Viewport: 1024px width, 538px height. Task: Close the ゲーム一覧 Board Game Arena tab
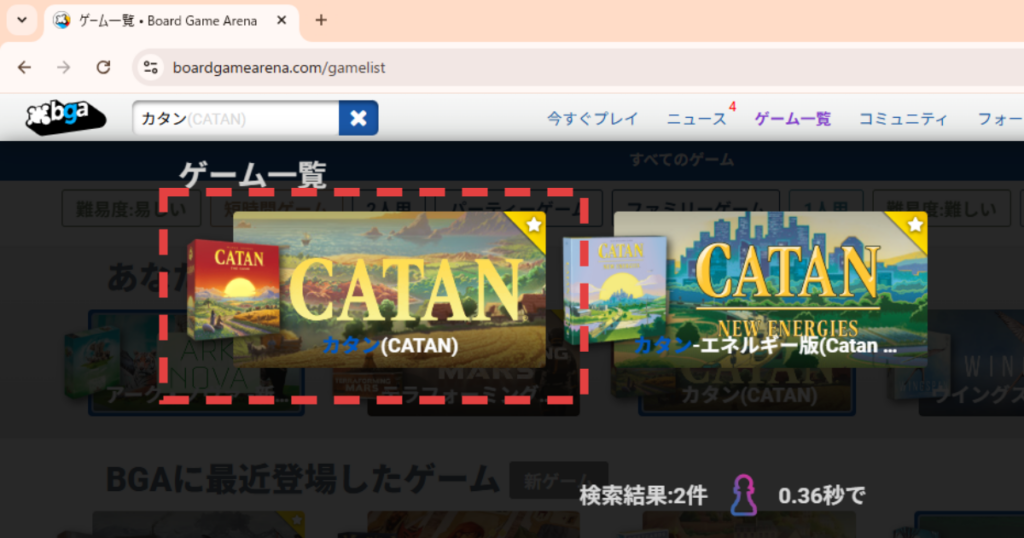point(281,20)
